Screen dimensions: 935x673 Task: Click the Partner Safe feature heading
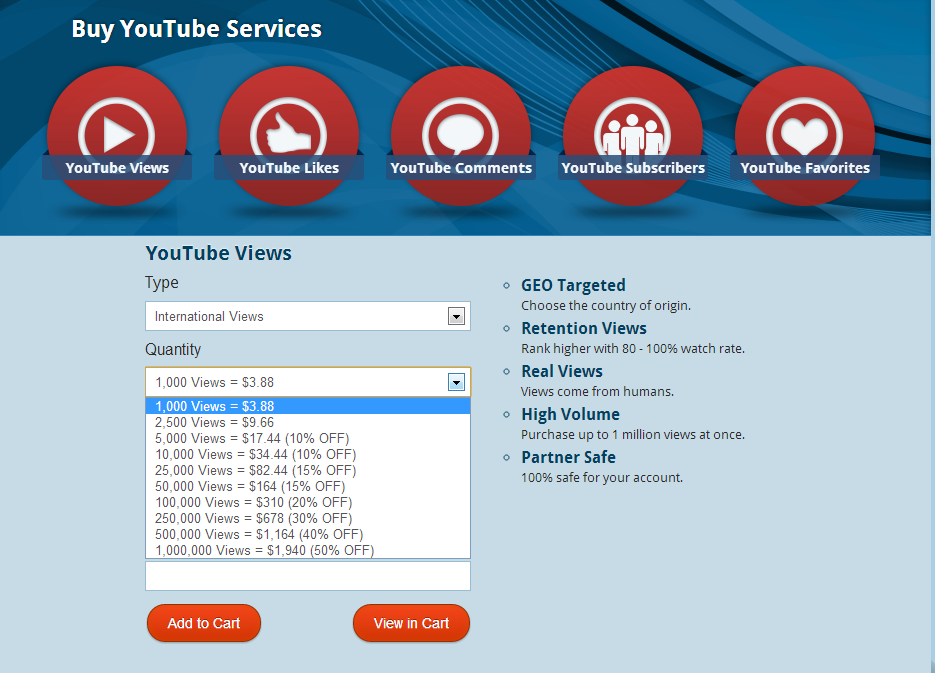pyautogui.click(x=568, y=457)
